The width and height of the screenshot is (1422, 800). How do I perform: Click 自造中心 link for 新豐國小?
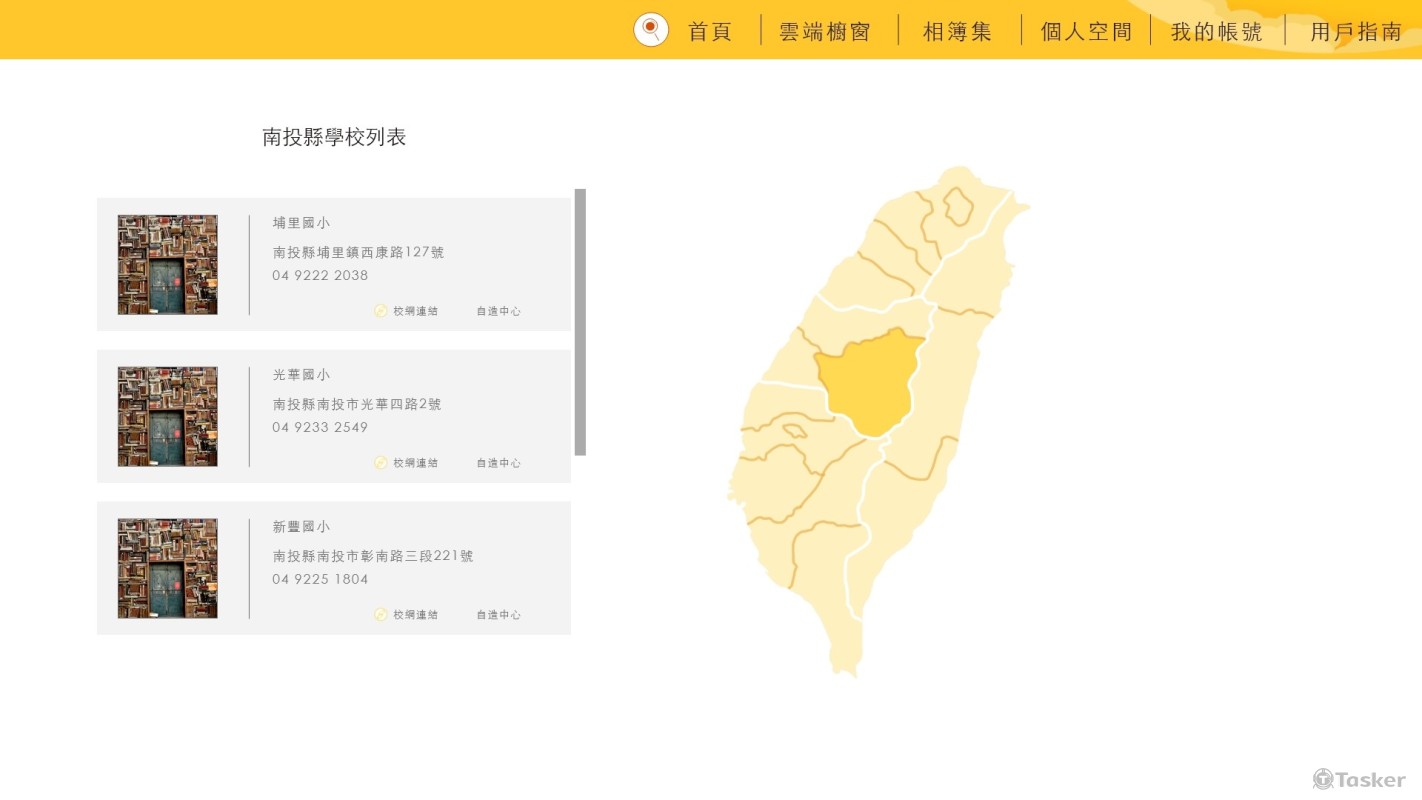coord(498,615)
